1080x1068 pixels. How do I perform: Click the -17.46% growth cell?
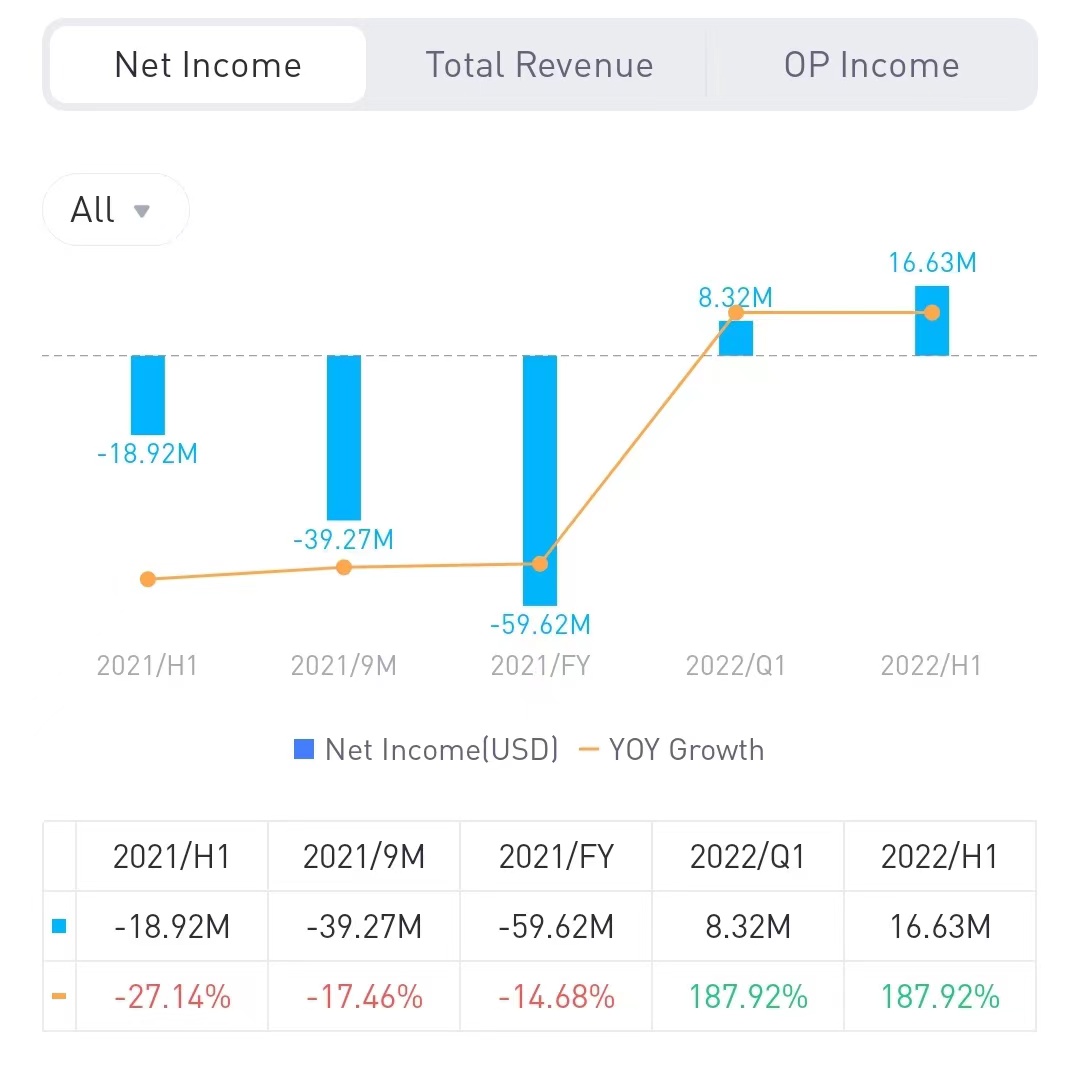[x=364, y=996]
